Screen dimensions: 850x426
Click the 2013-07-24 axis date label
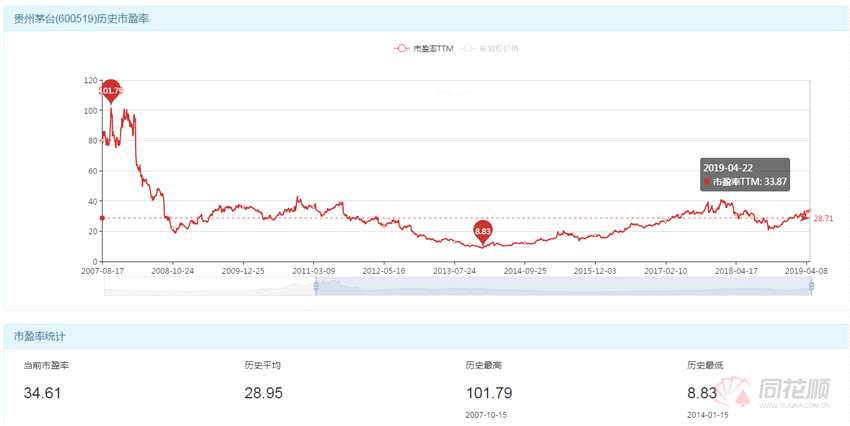[x=454, y=269]
